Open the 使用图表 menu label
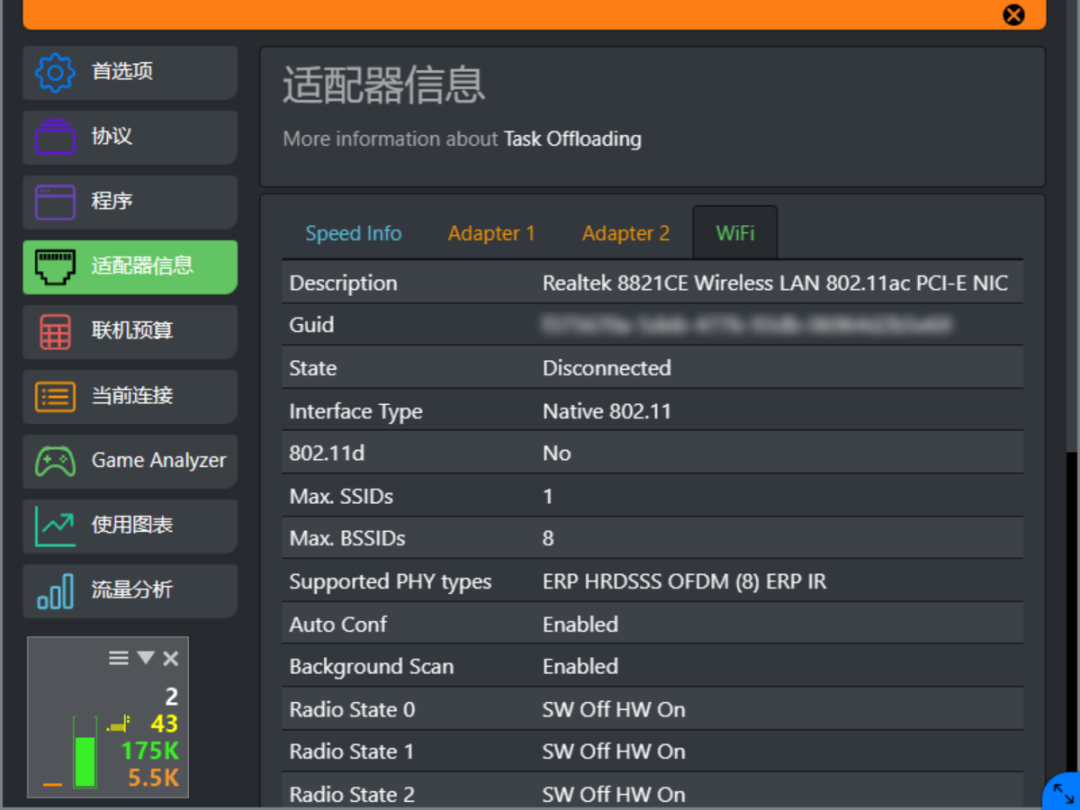This screenshot has height=810, width=1080. (132, 525)
